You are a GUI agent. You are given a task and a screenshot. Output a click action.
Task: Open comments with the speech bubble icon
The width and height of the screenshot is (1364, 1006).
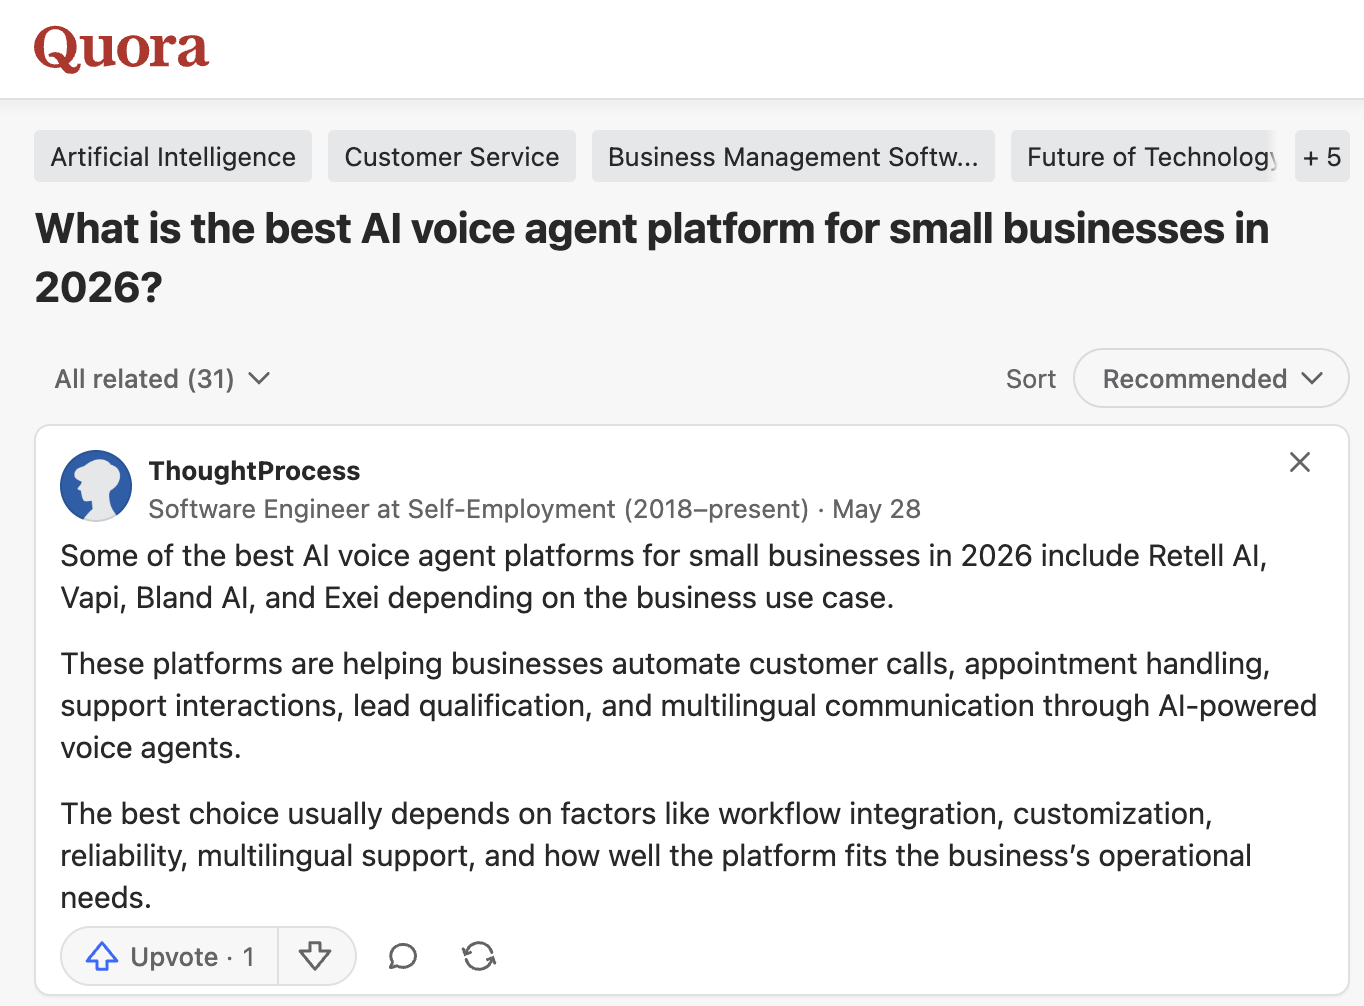[x=402, y=957]
